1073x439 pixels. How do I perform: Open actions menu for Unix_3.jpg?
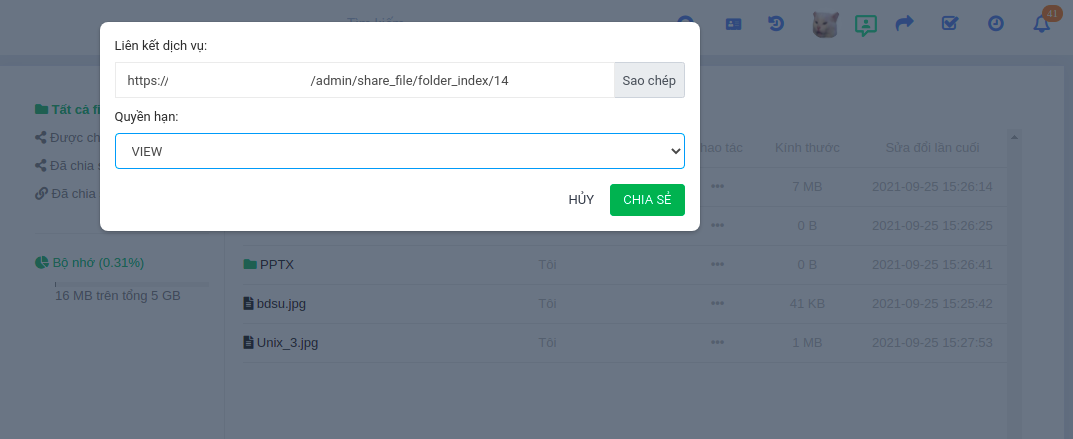tap(717, 343)
